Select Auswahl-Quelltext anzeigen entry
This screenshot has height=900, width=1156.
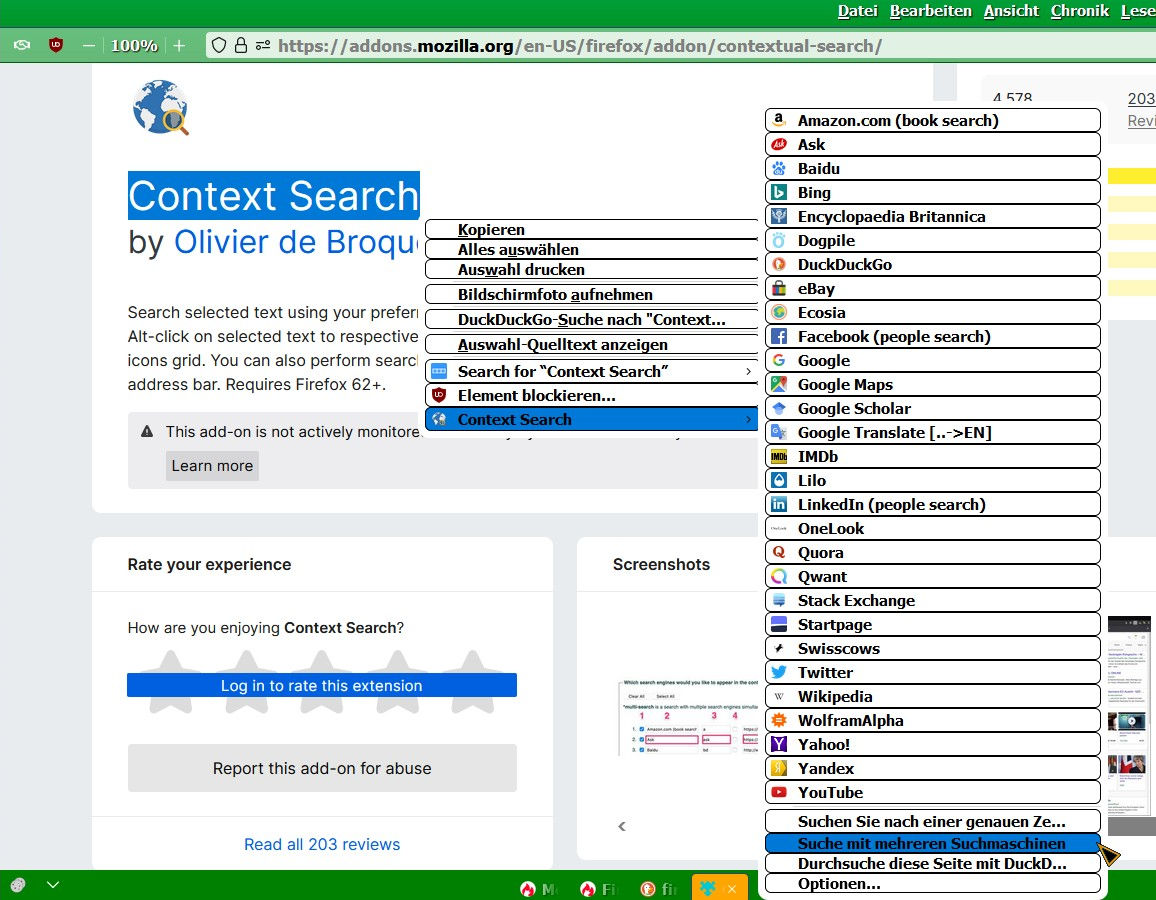[x=592, y=345]
